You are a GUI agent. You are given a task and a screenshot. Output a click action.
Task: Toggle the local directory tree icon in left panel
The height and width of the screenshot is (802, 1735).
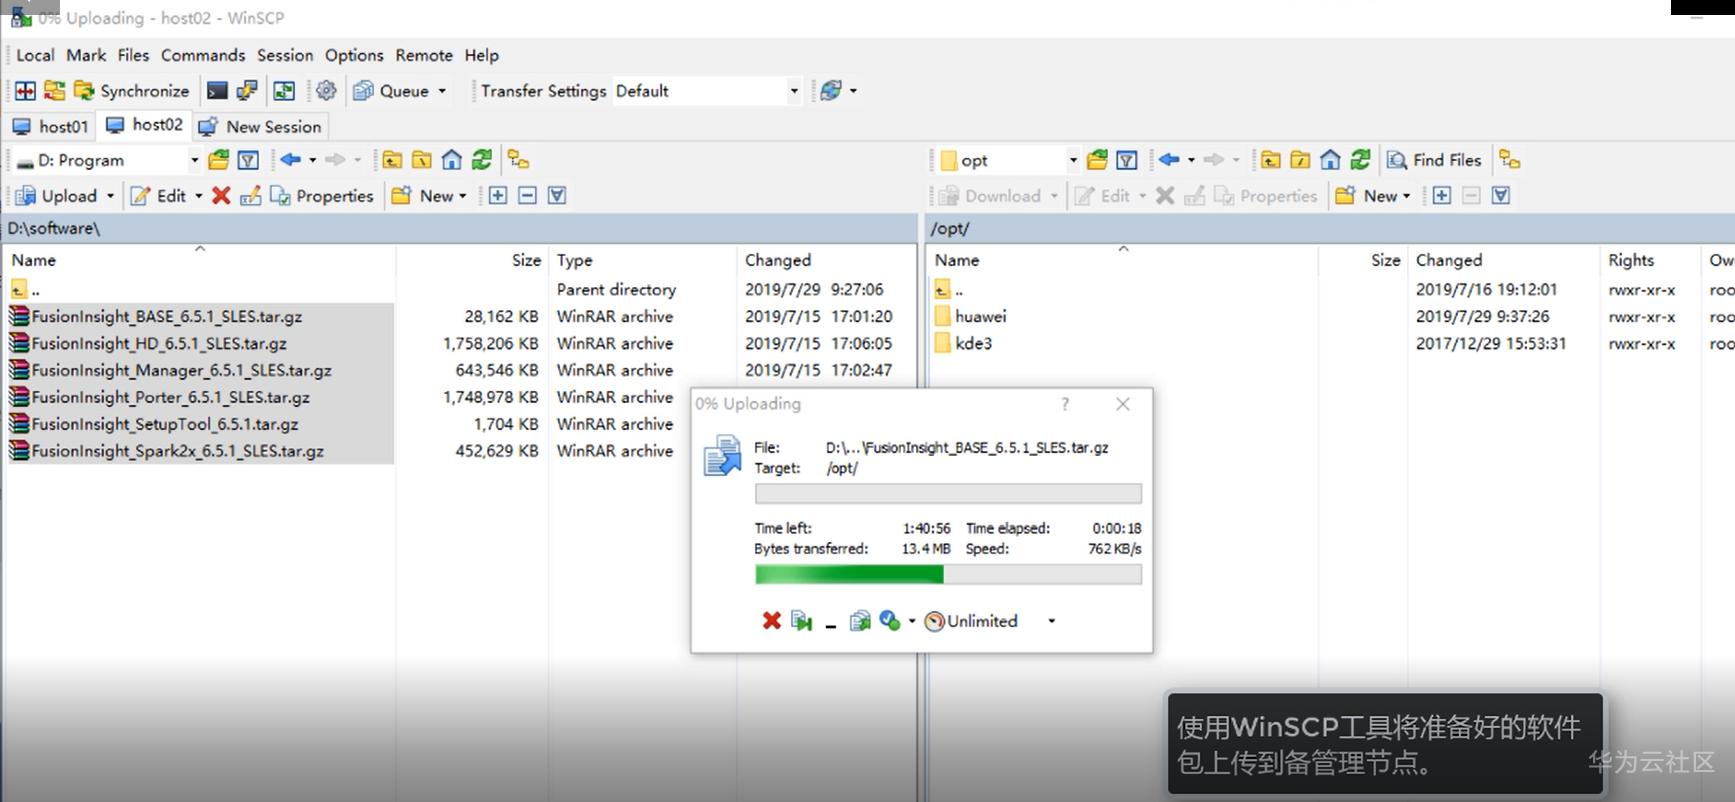(x=518, y=160)
